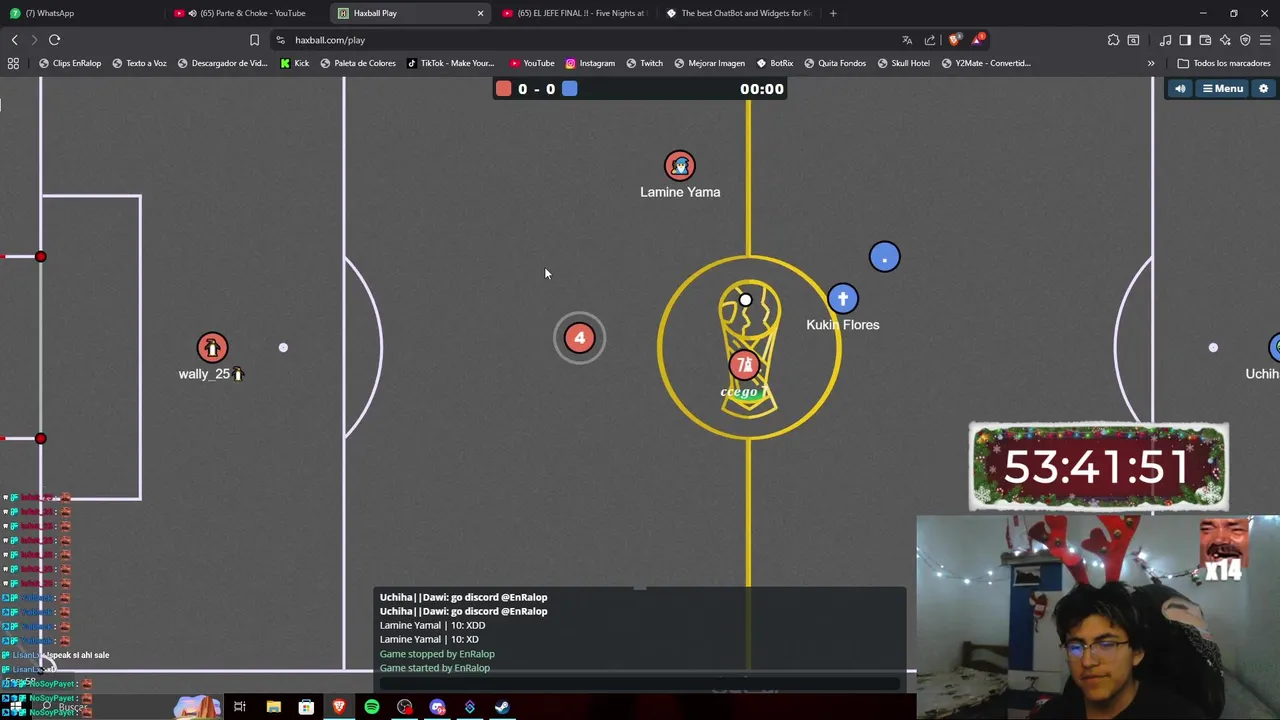Toggle the browser sidebar panel
The height and width of the screenshot is (720, 1280).
click(x=1185, y=40)
